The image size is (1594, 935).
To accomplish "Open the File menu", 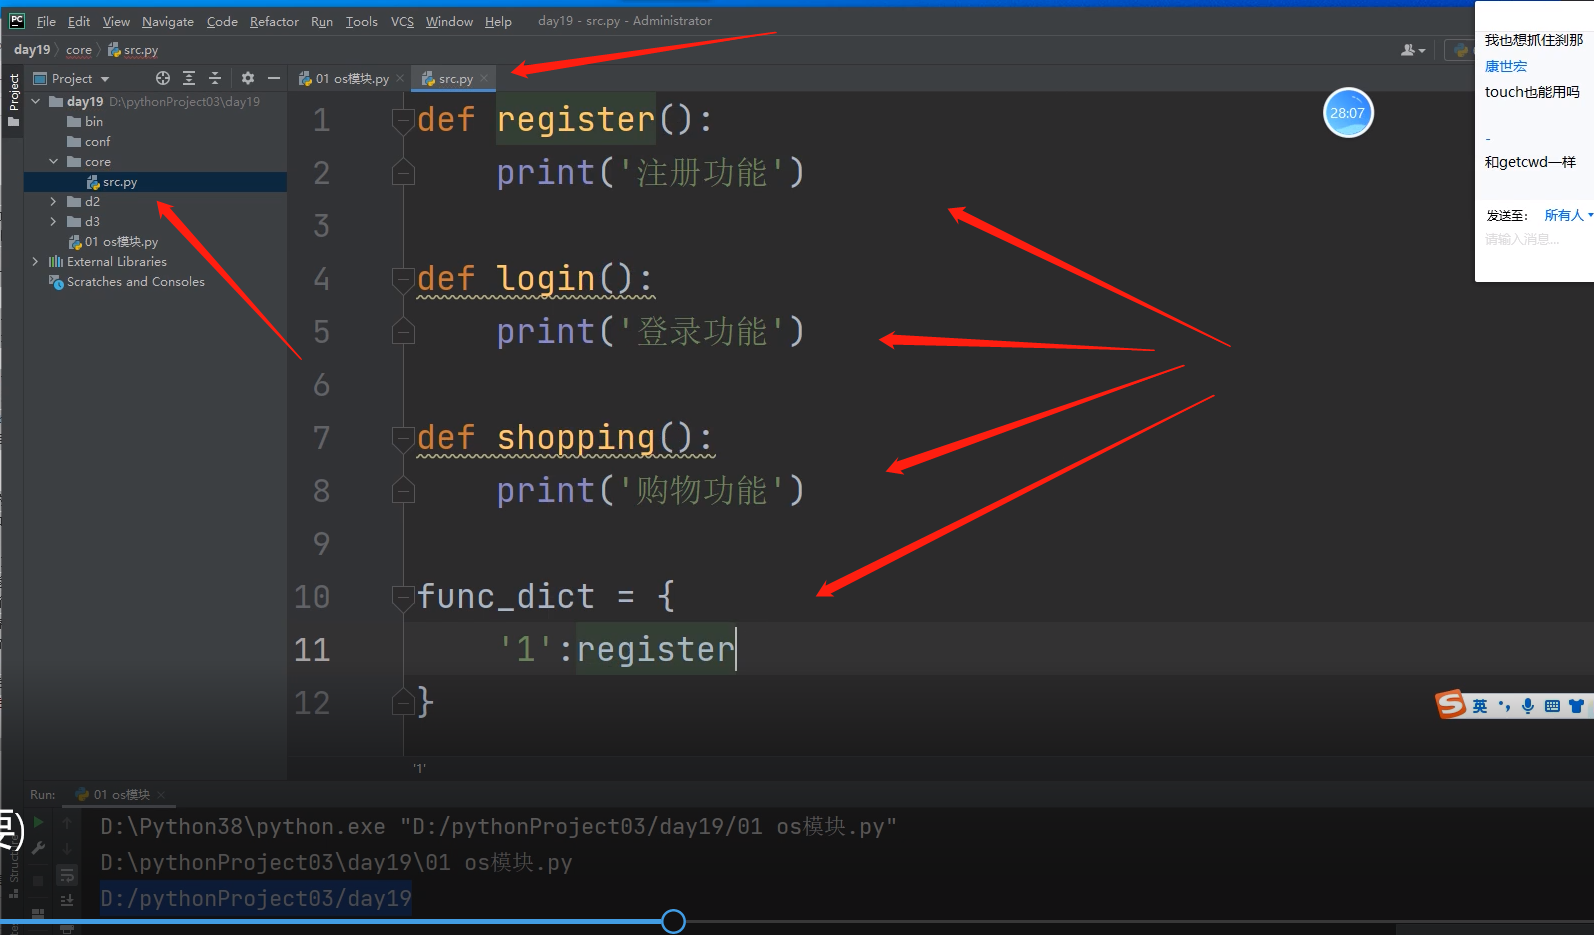I will point(46,21).
